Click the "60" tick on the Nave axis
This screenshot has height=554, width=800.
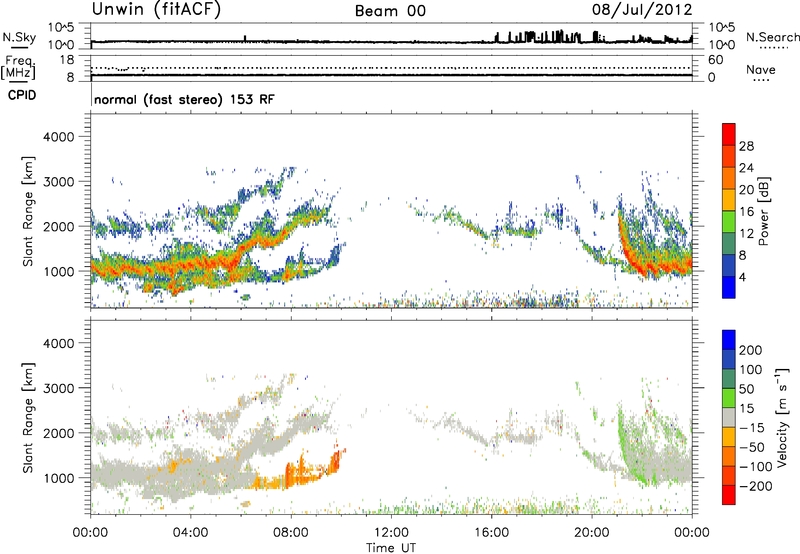715,60
